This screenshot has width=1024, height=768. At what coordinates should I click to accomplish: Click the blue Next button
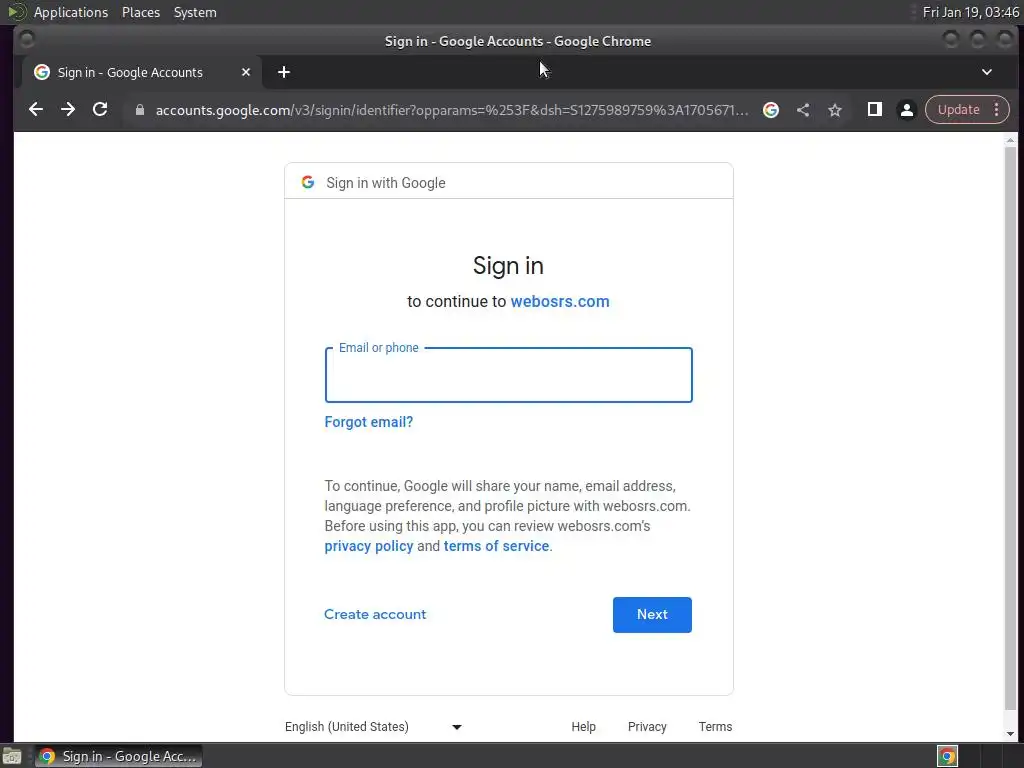[652, 615]
